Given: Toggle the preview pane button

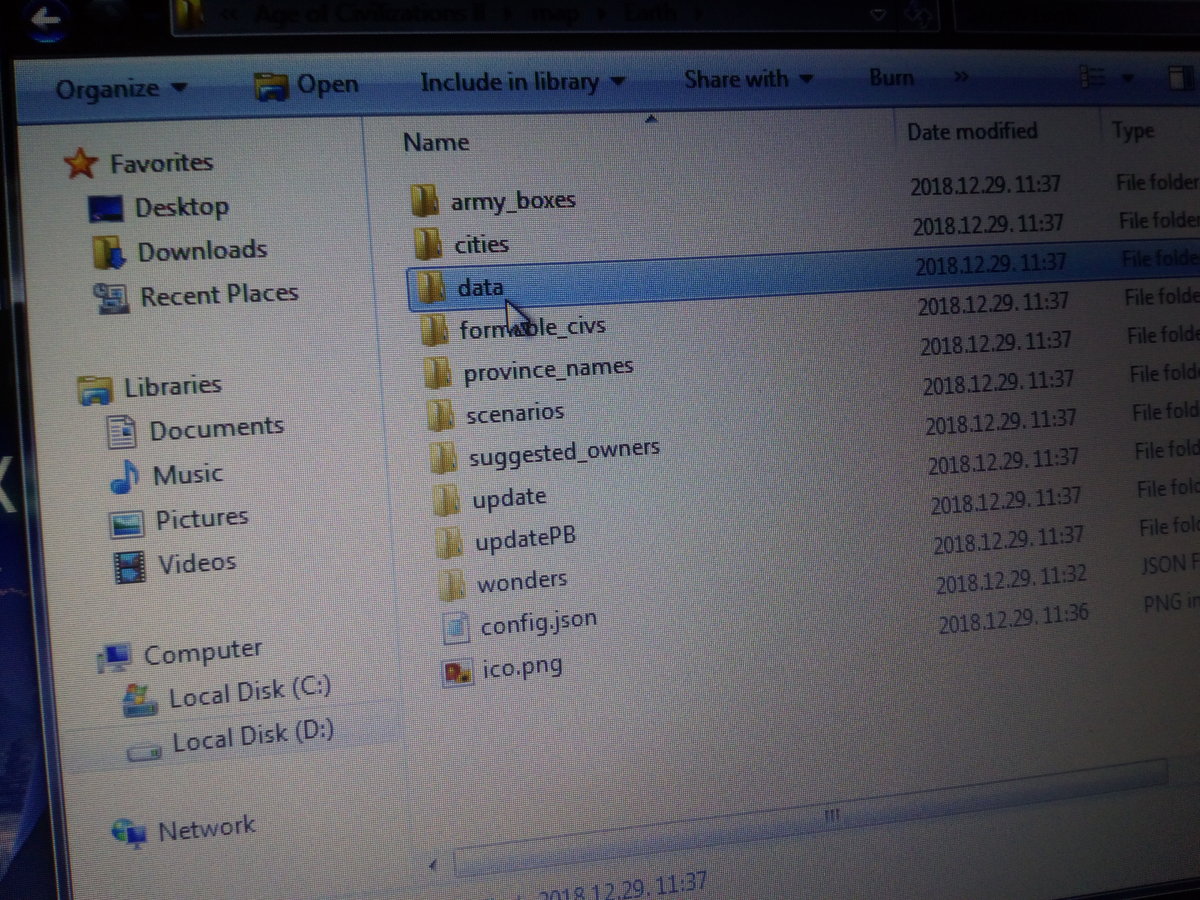Looking at the screenshot, I should 1181,78.
